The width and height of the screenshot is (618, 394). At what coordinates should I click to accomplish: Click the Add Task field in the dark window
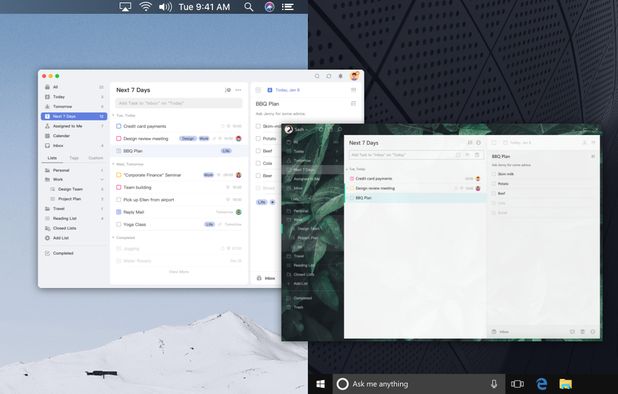pyautogui.click(x=416, y=155)
